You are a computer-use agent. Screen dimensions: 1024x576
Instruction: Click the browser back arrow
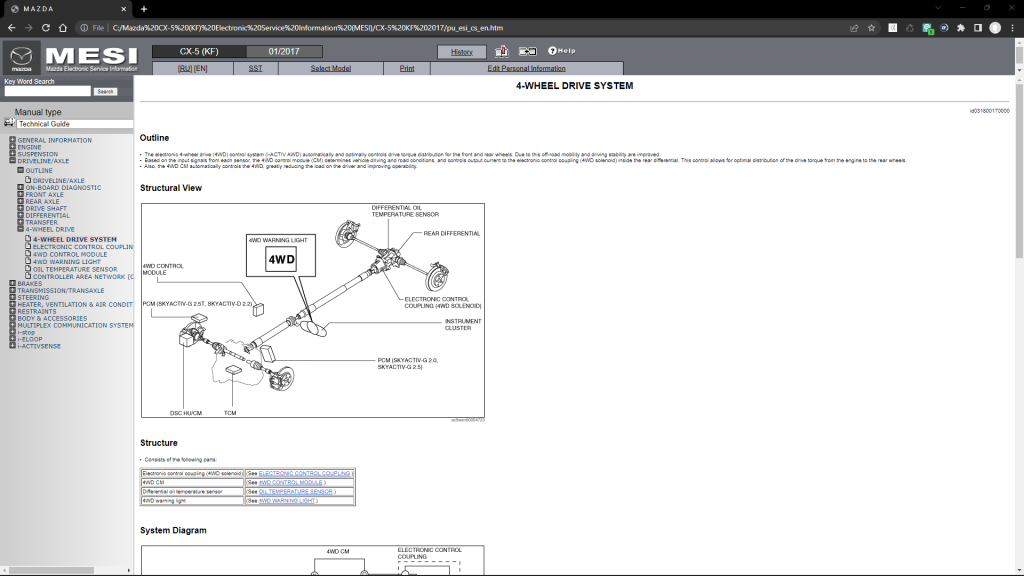click(10, 28)
